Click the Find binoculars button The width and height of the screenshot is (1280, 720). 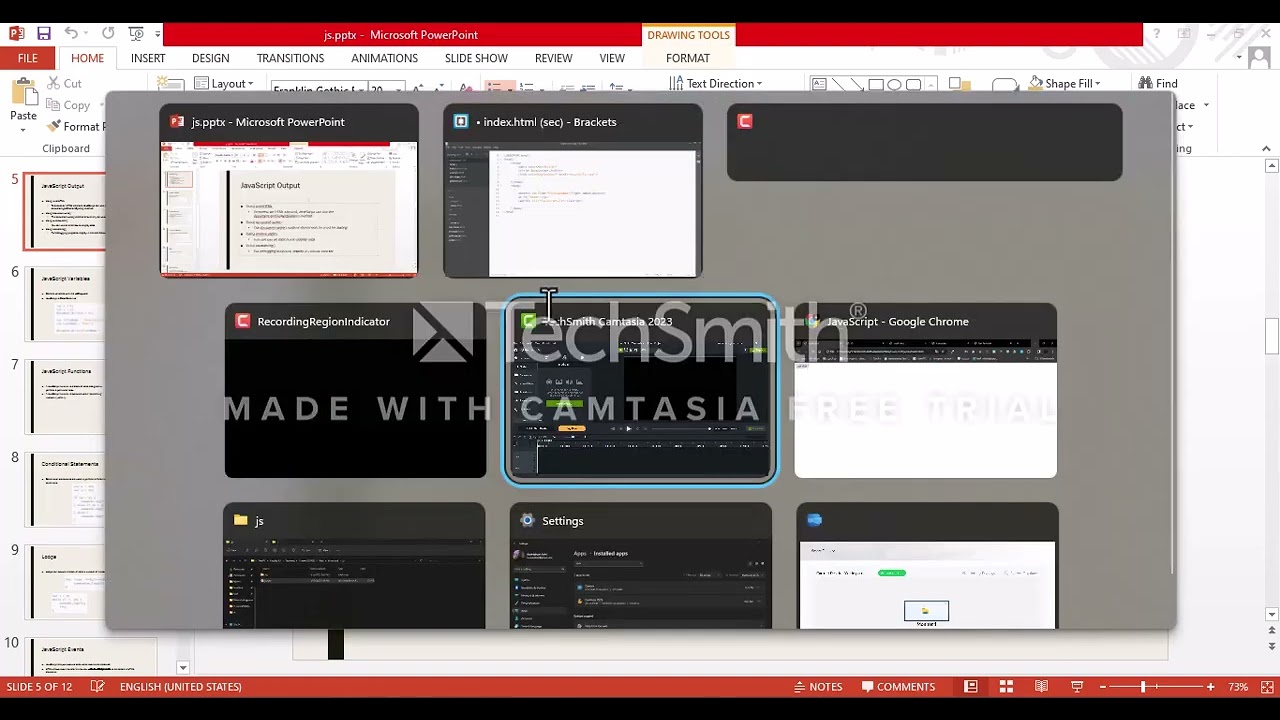tap(1158, 83)
